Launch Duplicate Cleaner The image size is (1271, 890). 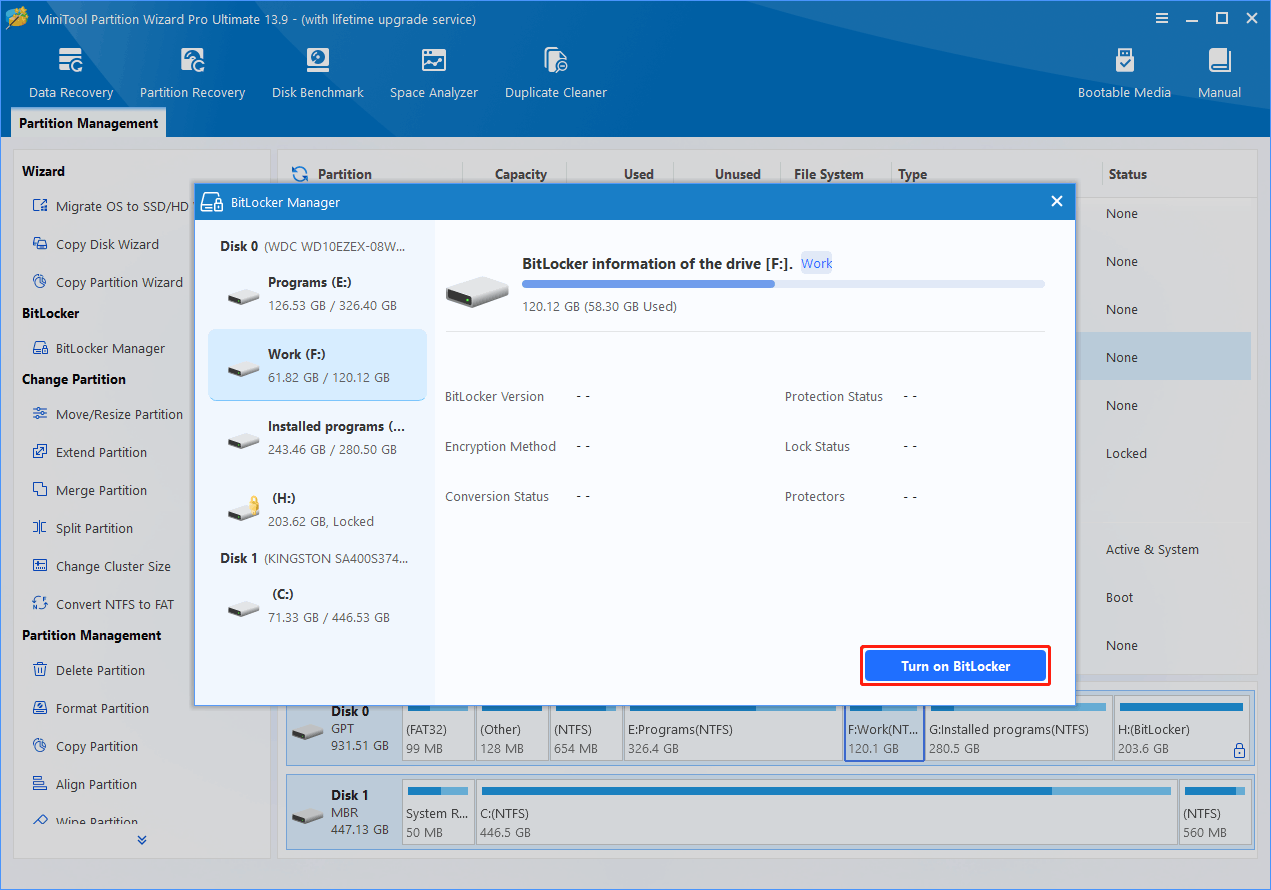pyautogui.click(x=556, y=73)
